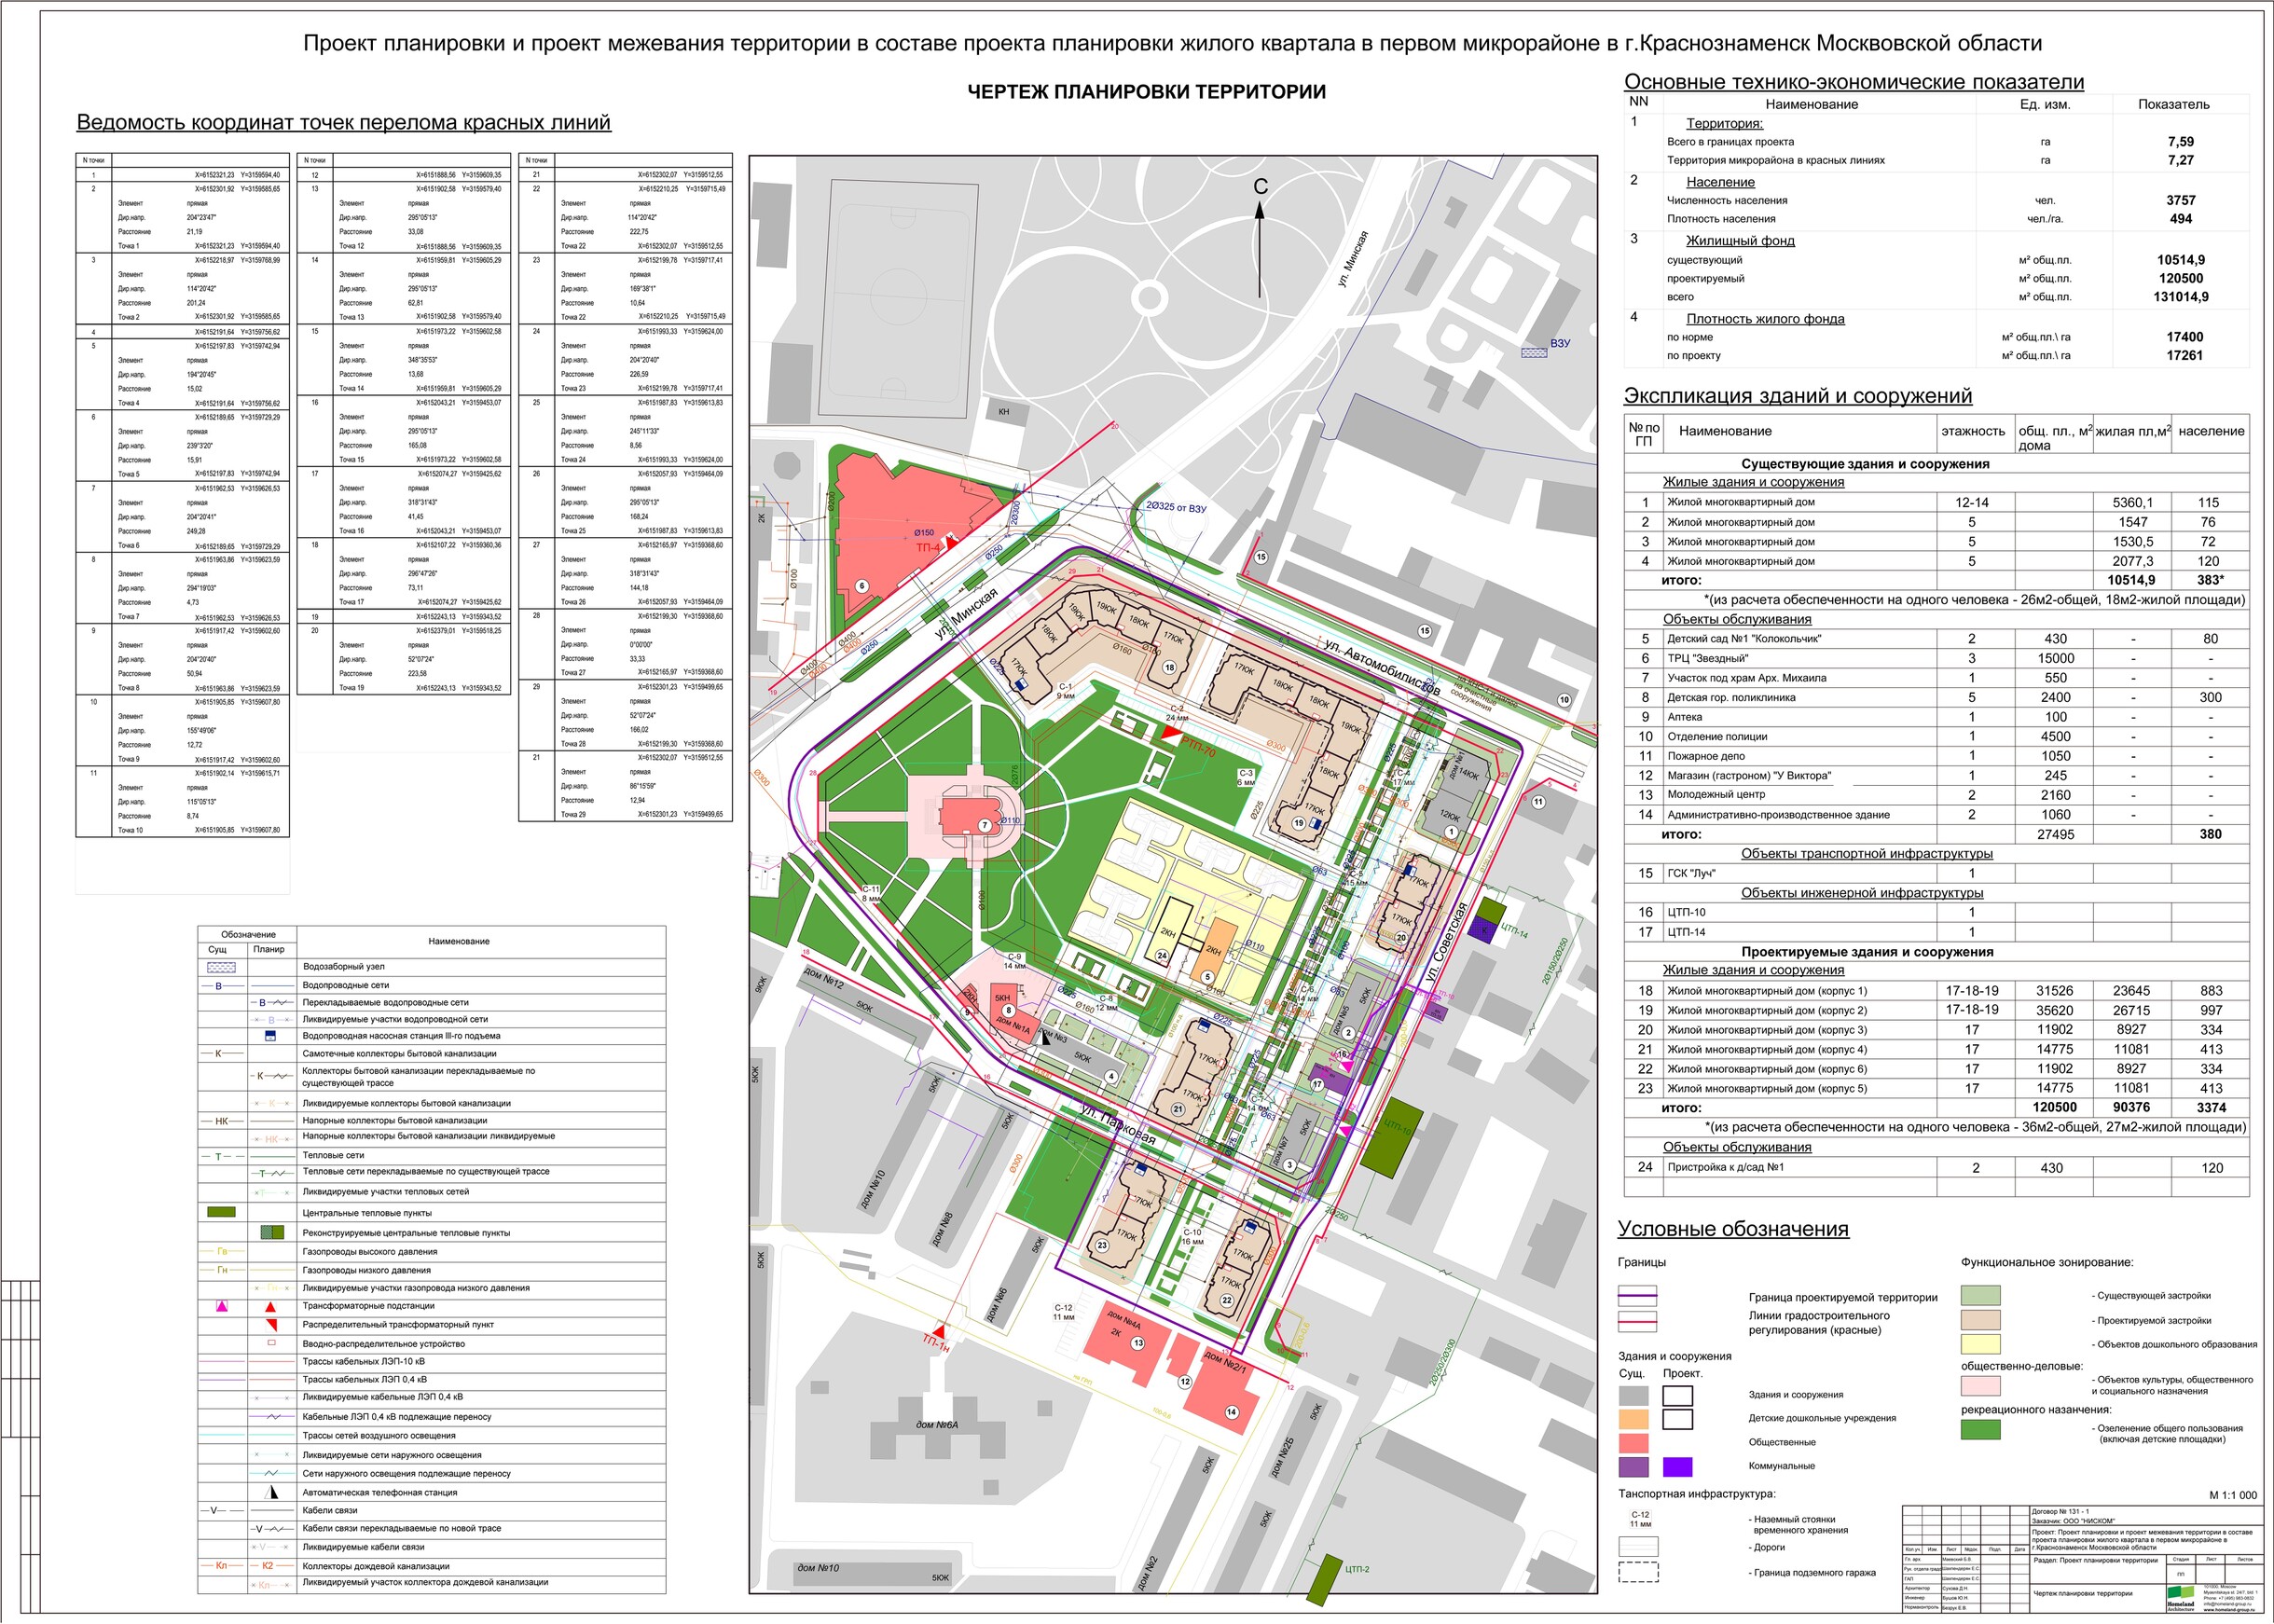Click the ул. Советская street label on the map
2274x1624 pixels.
click(1445, 944)
